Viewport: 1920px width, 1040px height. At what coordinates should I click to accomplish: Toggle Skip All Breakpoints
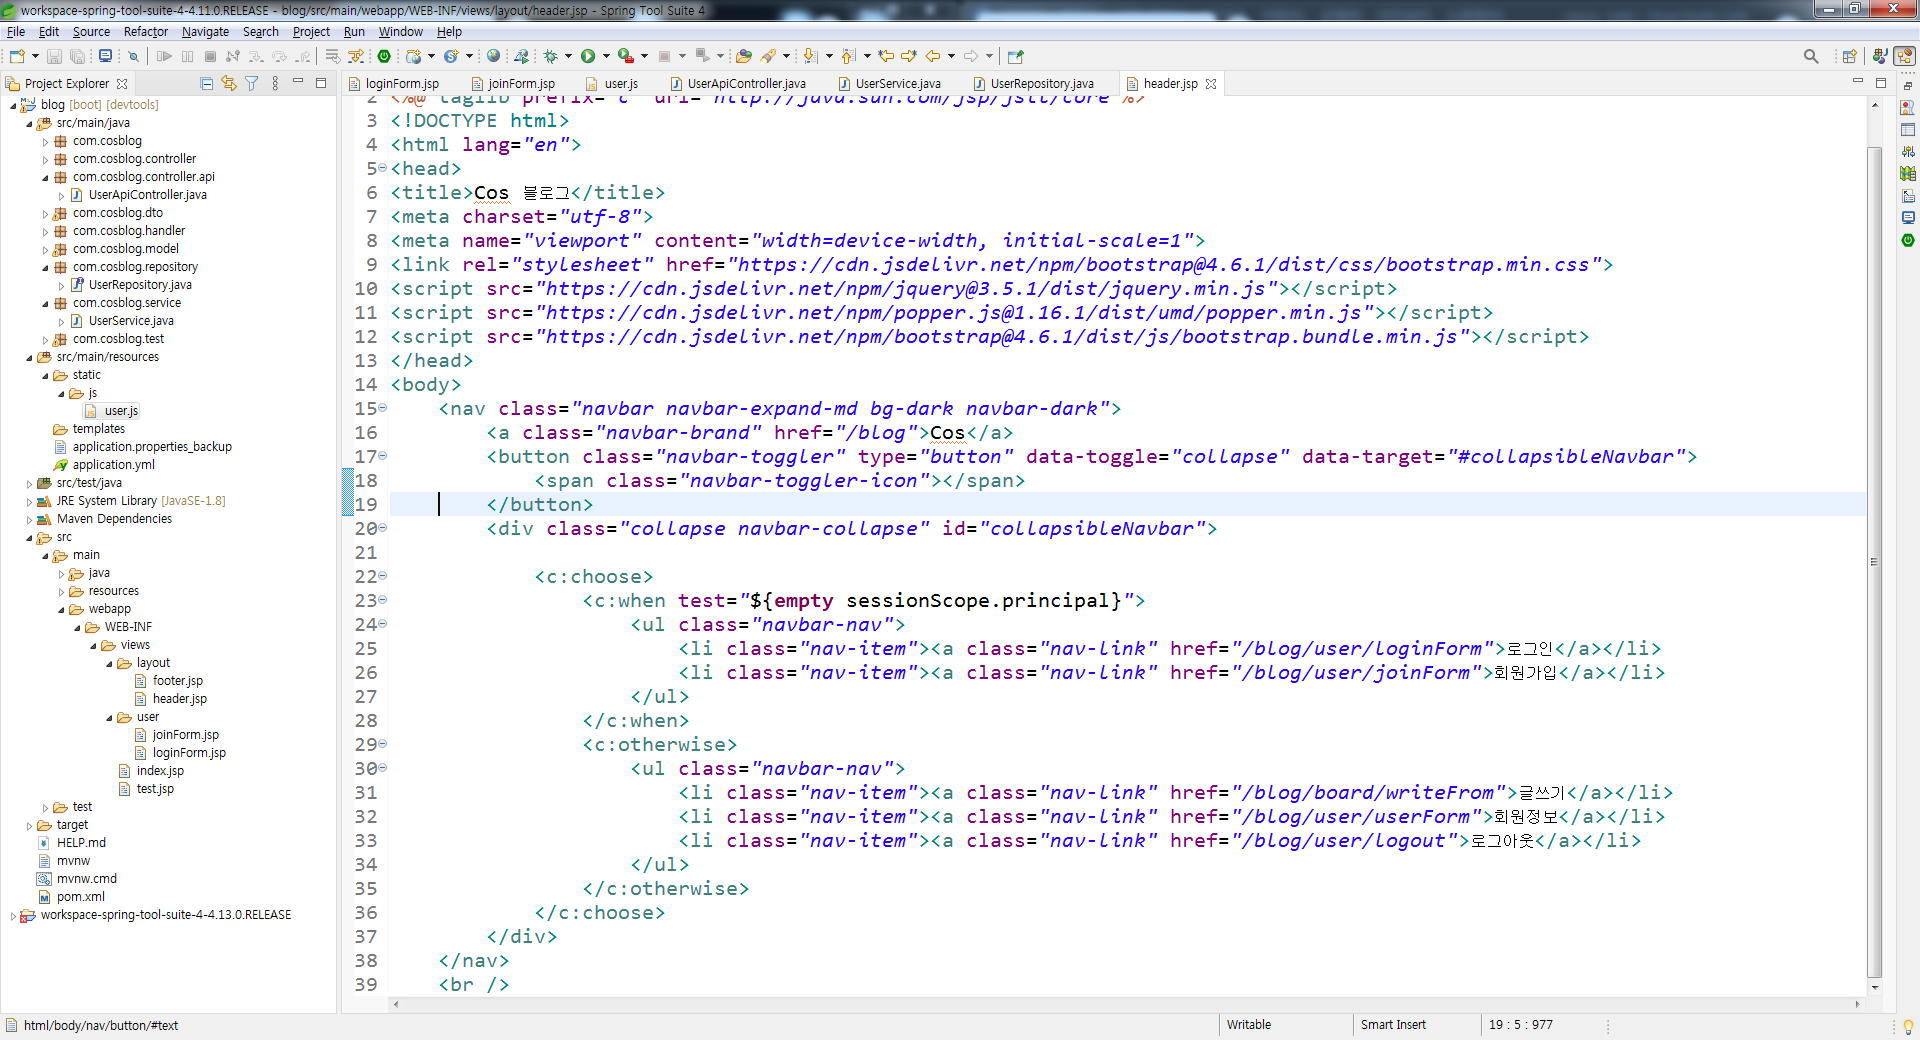[133, 56]
